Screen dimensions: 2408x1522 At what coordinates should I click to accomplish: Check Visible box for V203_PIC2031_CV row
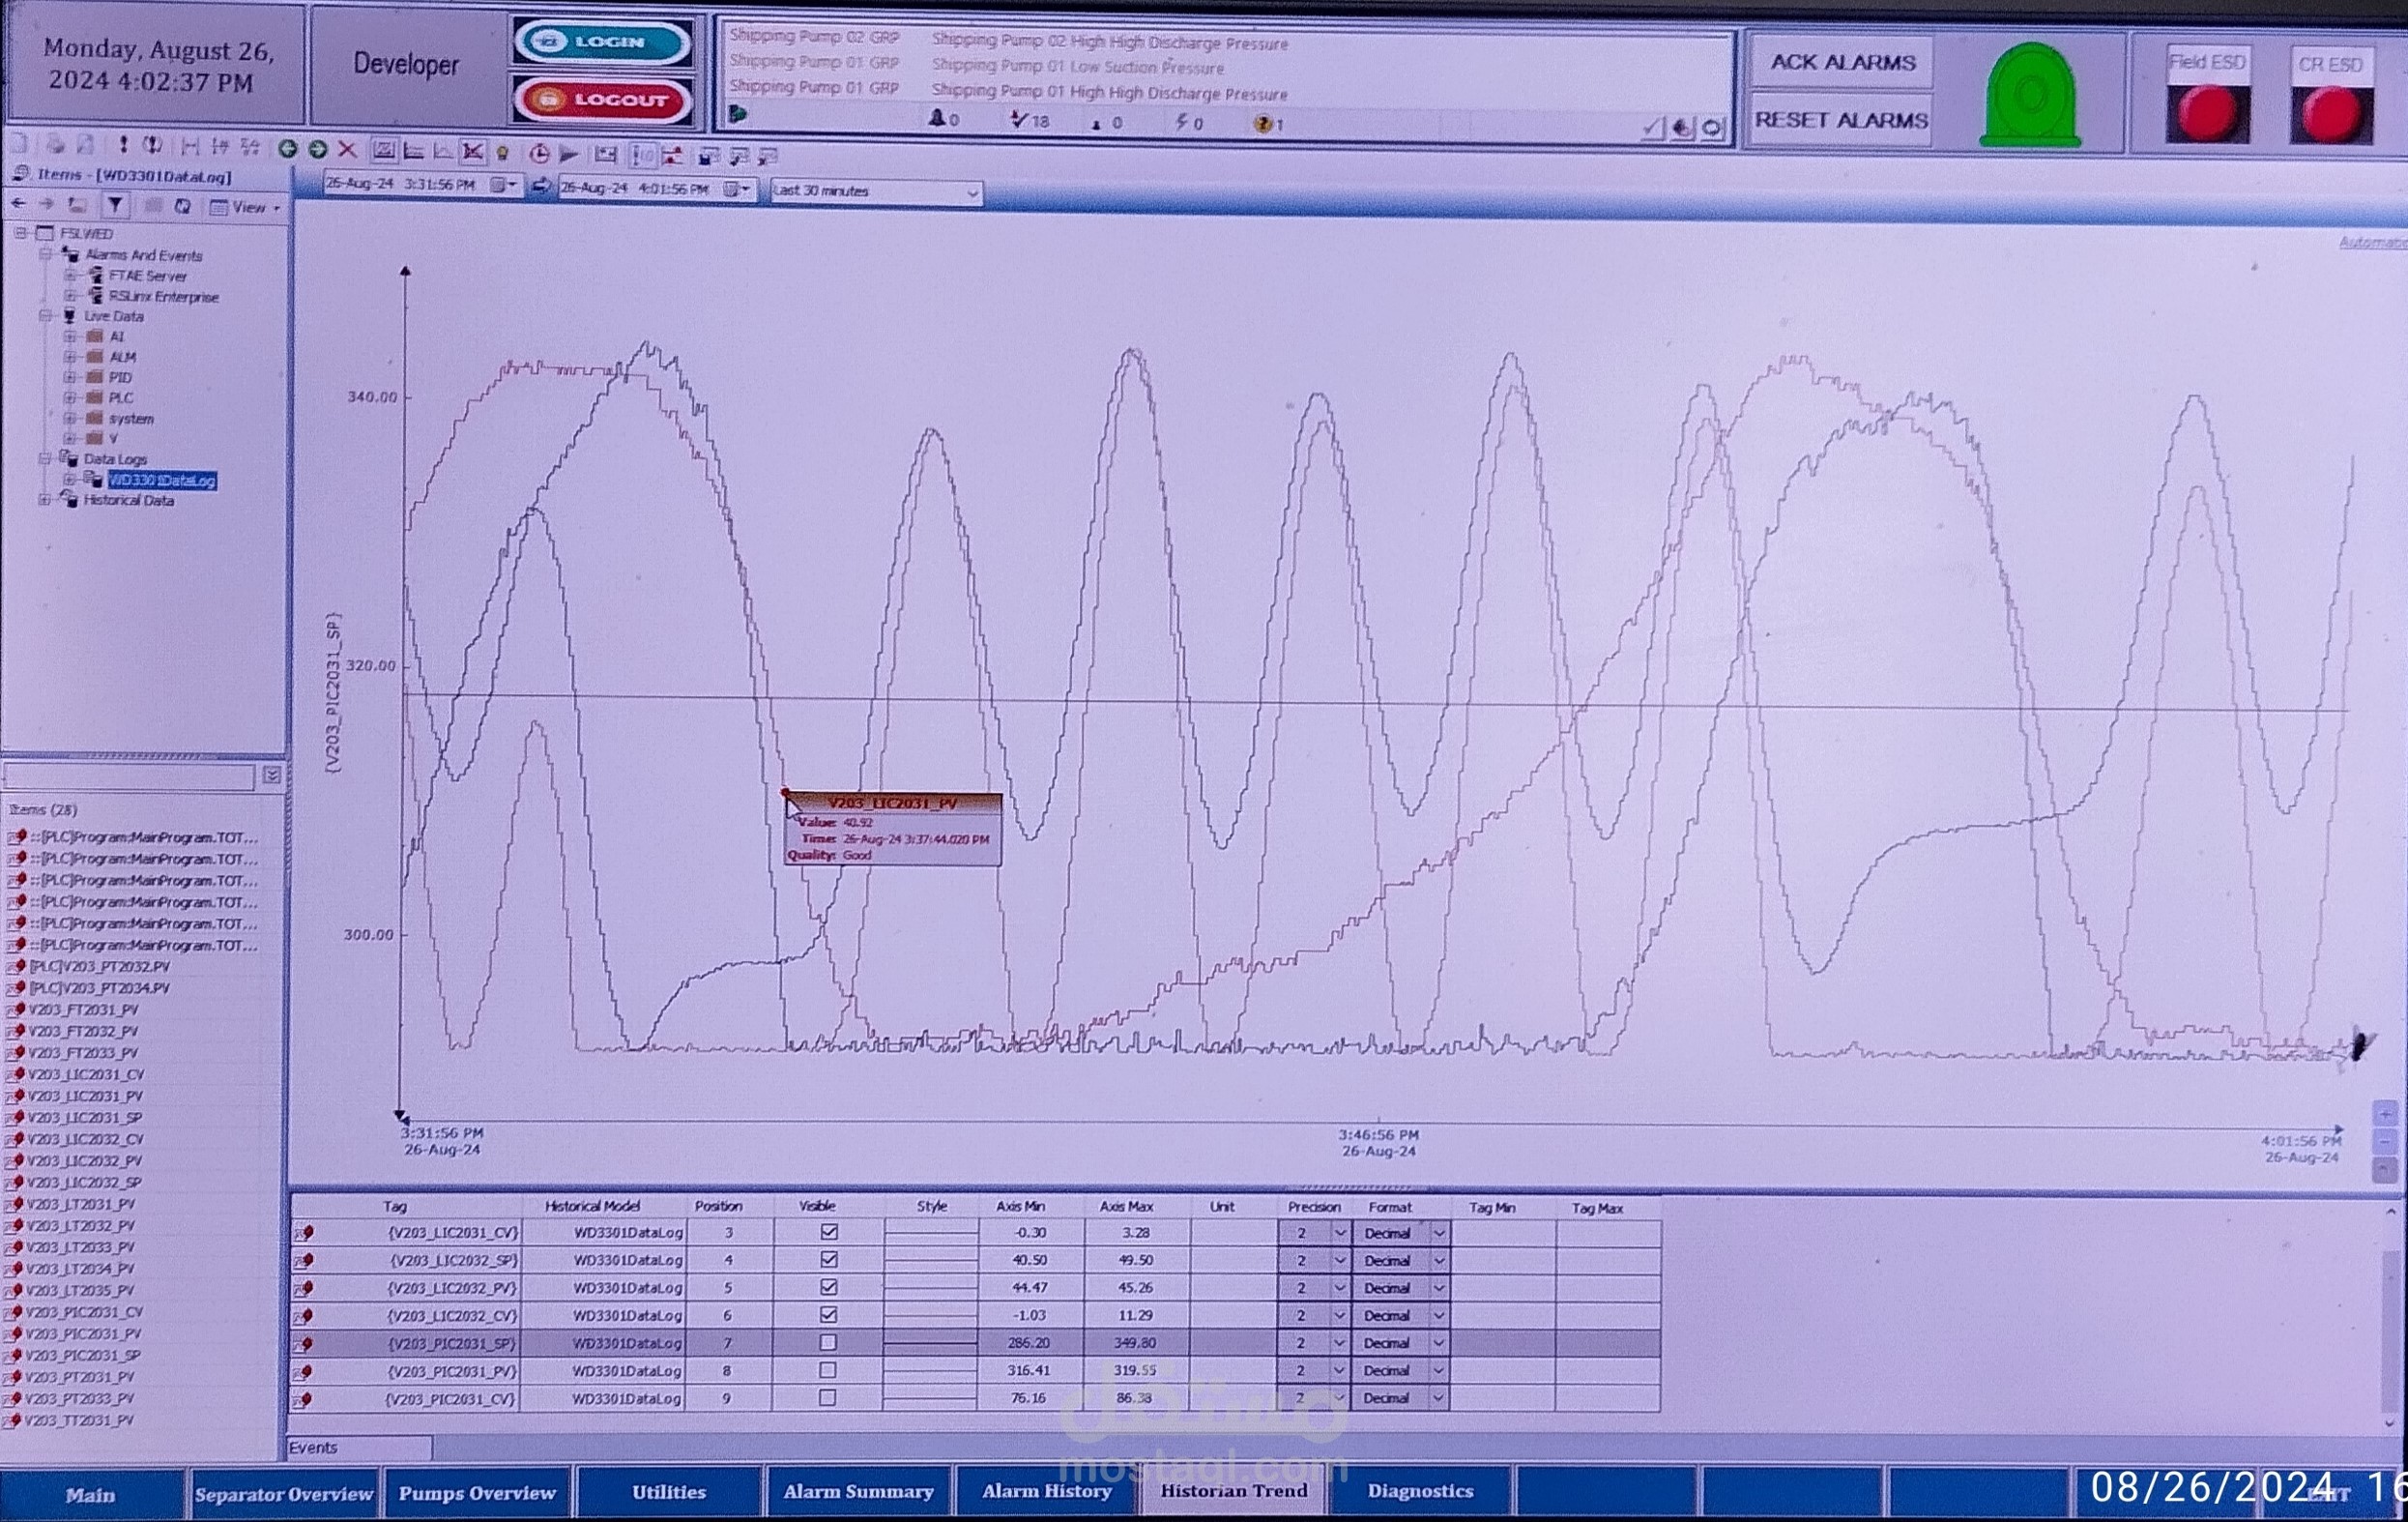click(828, 1398)
